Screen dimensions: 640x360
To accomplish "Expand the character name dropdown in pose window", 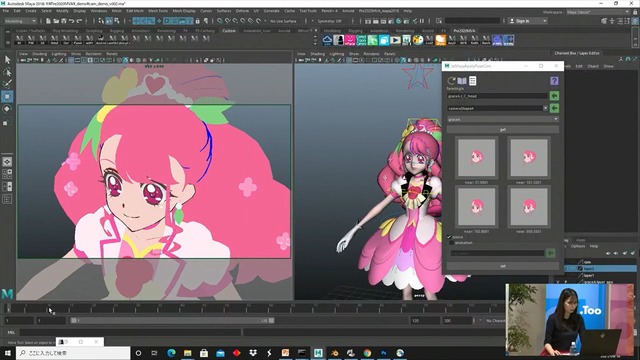I will pyautogui.click(x=503, y=119).
